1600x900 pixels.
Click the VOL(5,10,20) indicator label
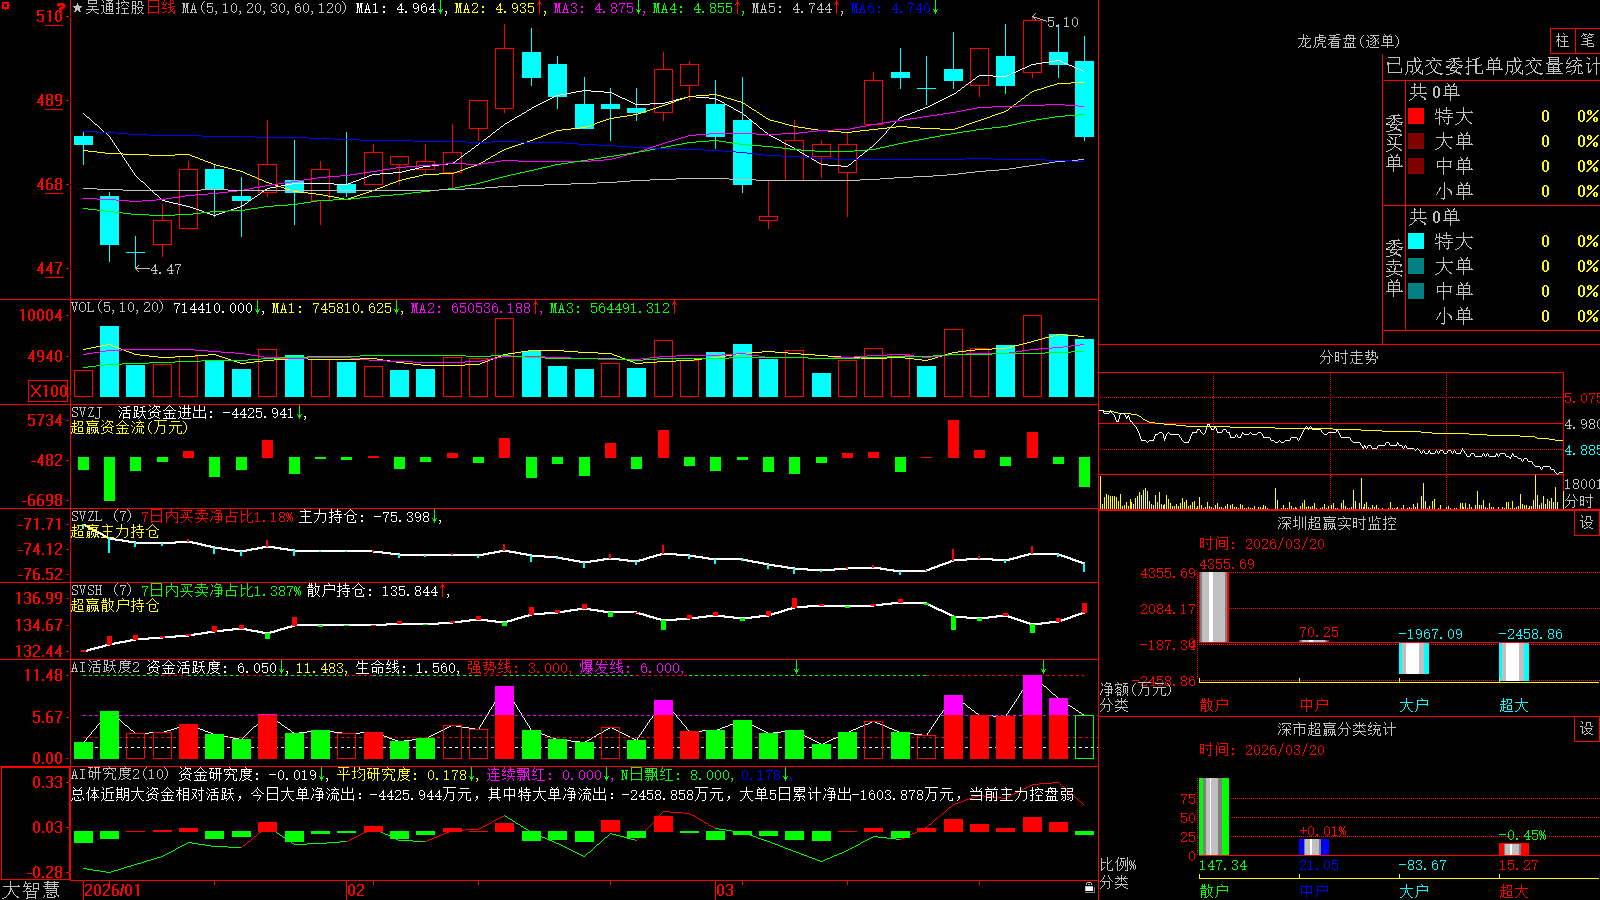click(118, 307)
